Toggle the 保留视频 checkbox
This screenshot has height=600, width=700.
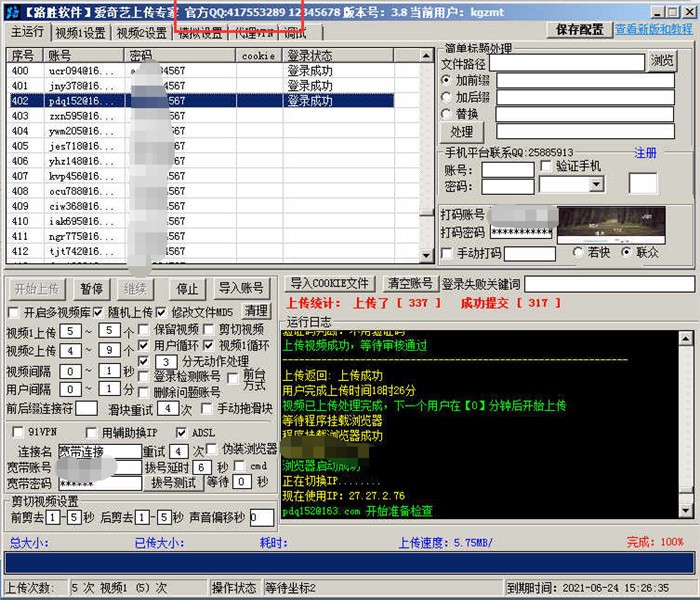(x=144, y=329)
